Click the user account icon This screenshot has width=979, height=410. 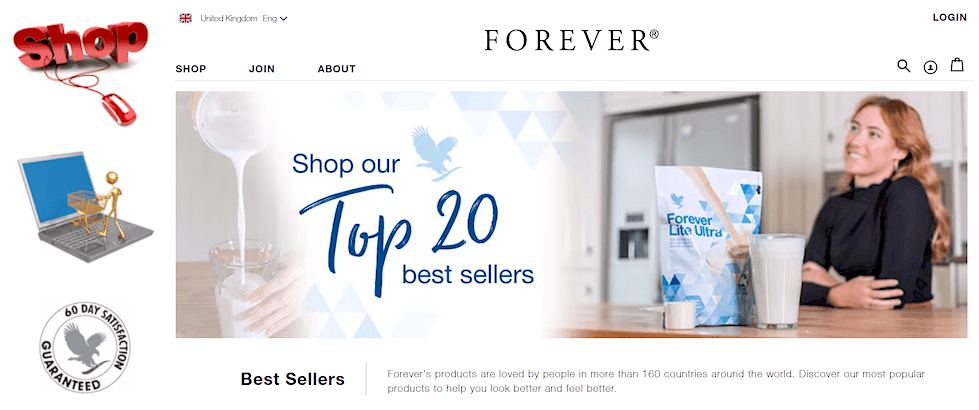[930, 67]
